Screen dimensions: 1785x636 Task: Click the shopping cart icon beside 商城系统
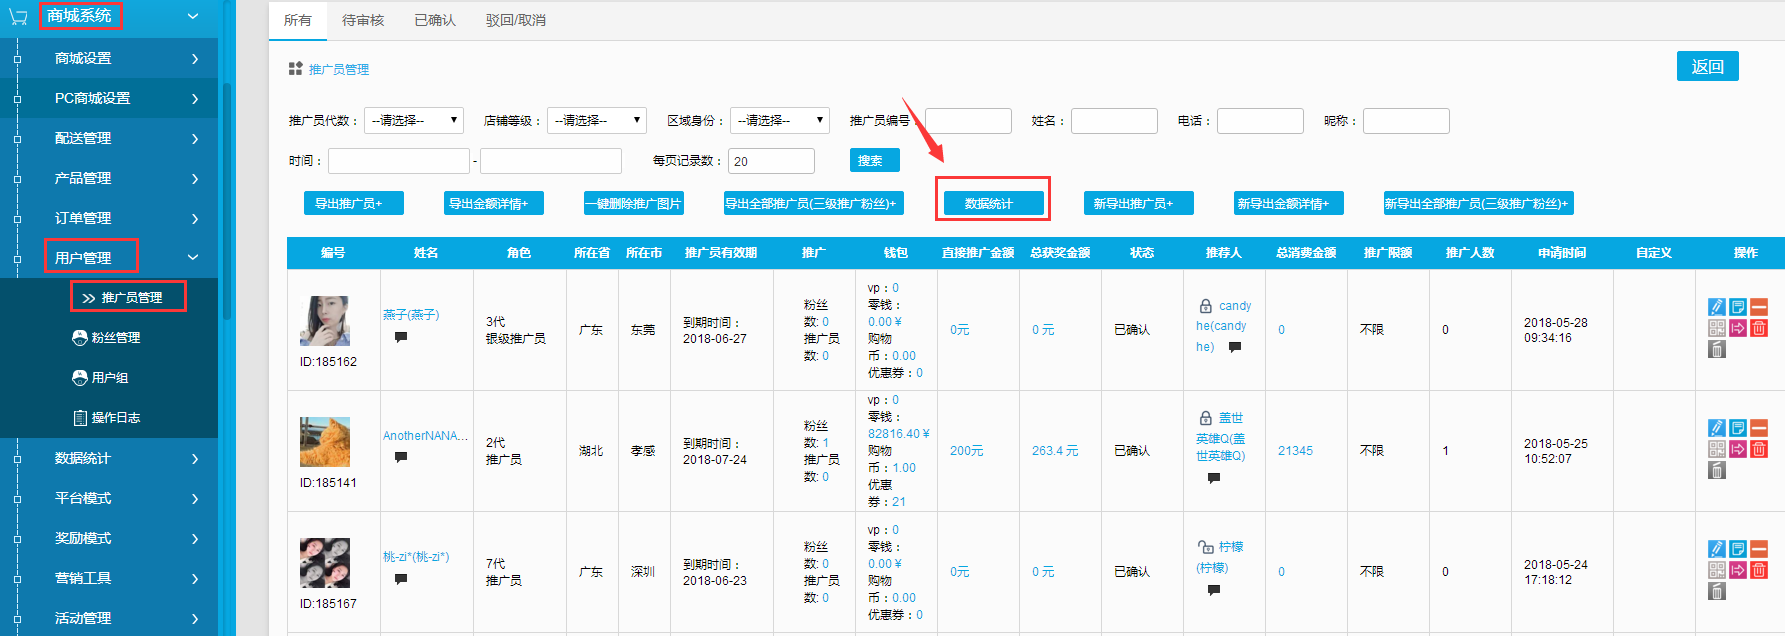[x=18, y=17]
